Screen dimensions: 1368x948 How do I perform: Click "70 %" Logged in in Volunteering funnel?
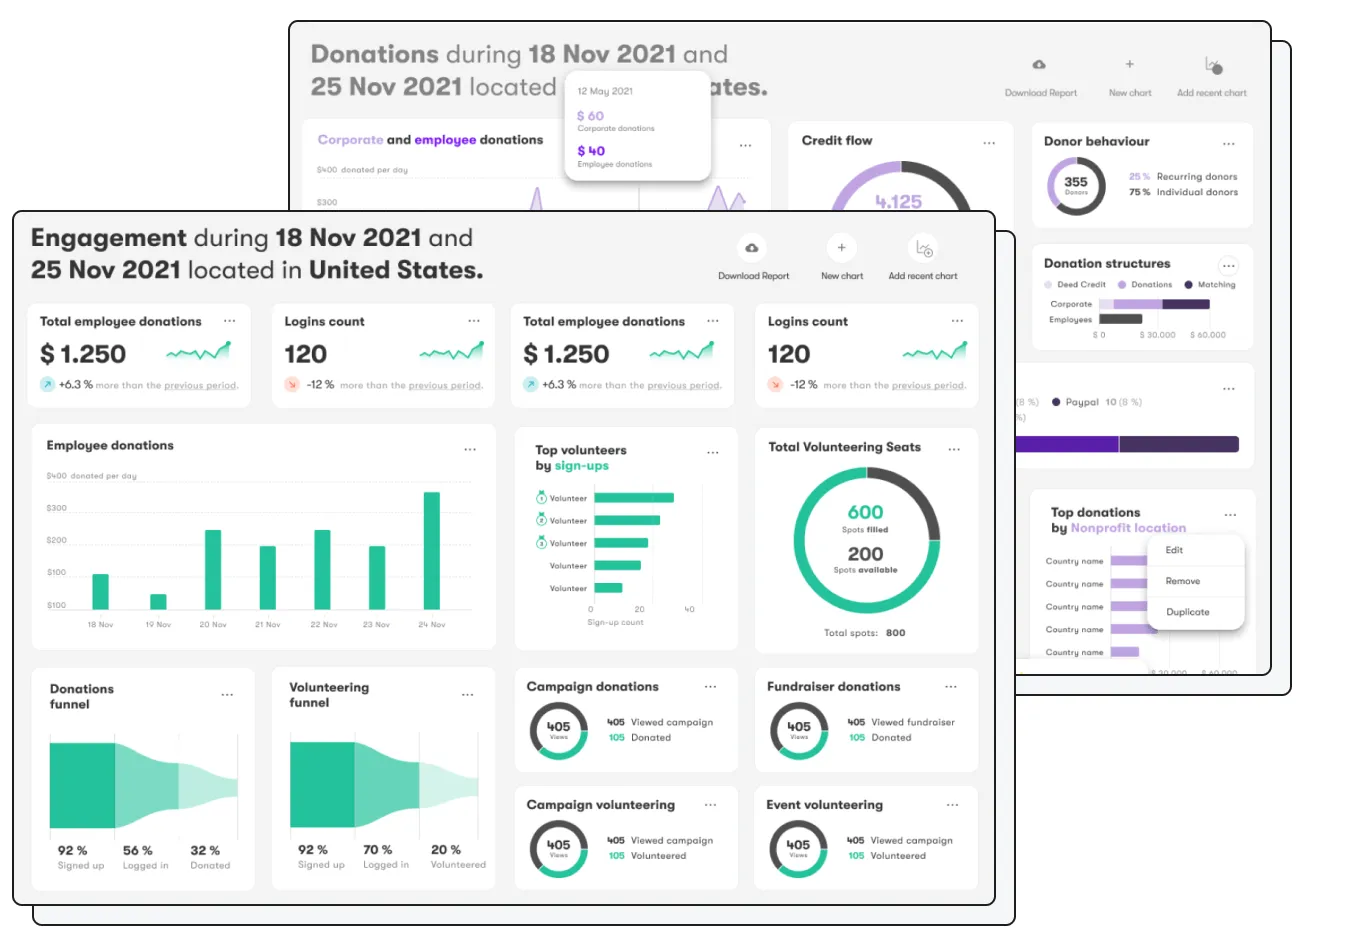[378, 850]
